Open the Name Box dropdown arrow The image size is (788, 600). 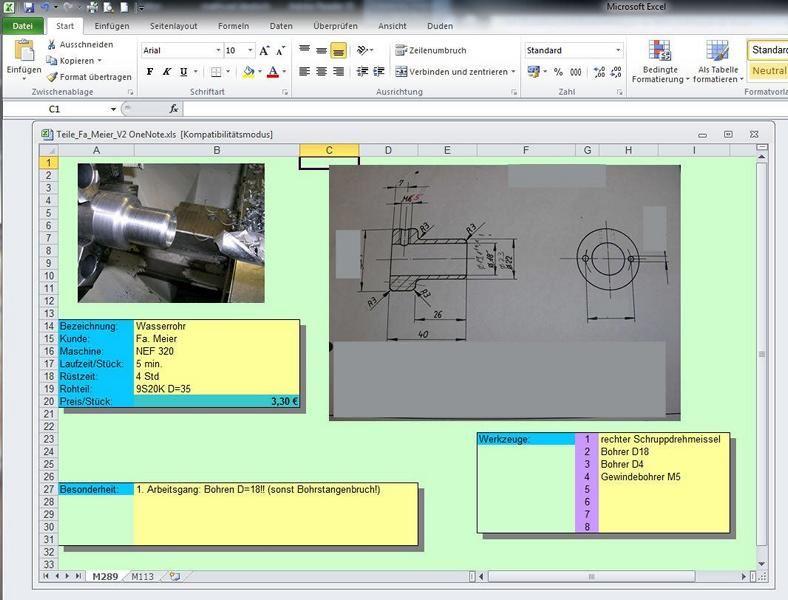click(x=114, y=109)
